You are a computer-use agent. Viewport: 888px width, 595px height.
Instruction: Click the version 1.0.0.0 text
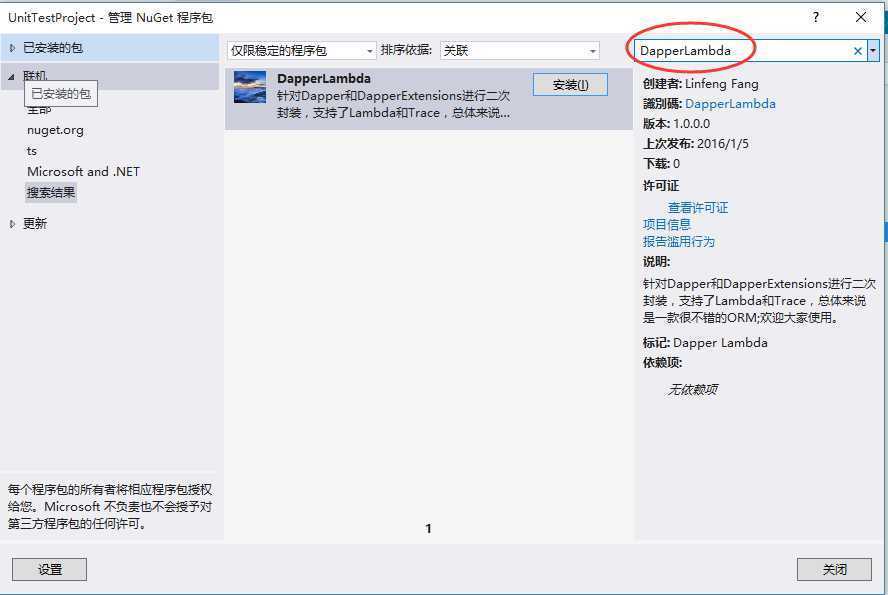click(691, 124)
